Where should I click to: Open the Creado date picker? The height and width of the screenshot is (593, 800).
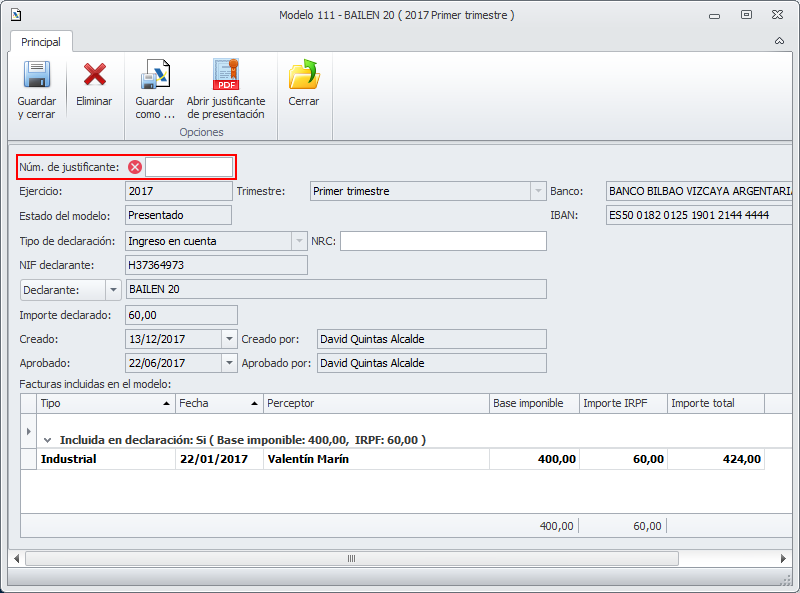pos(229,340)
